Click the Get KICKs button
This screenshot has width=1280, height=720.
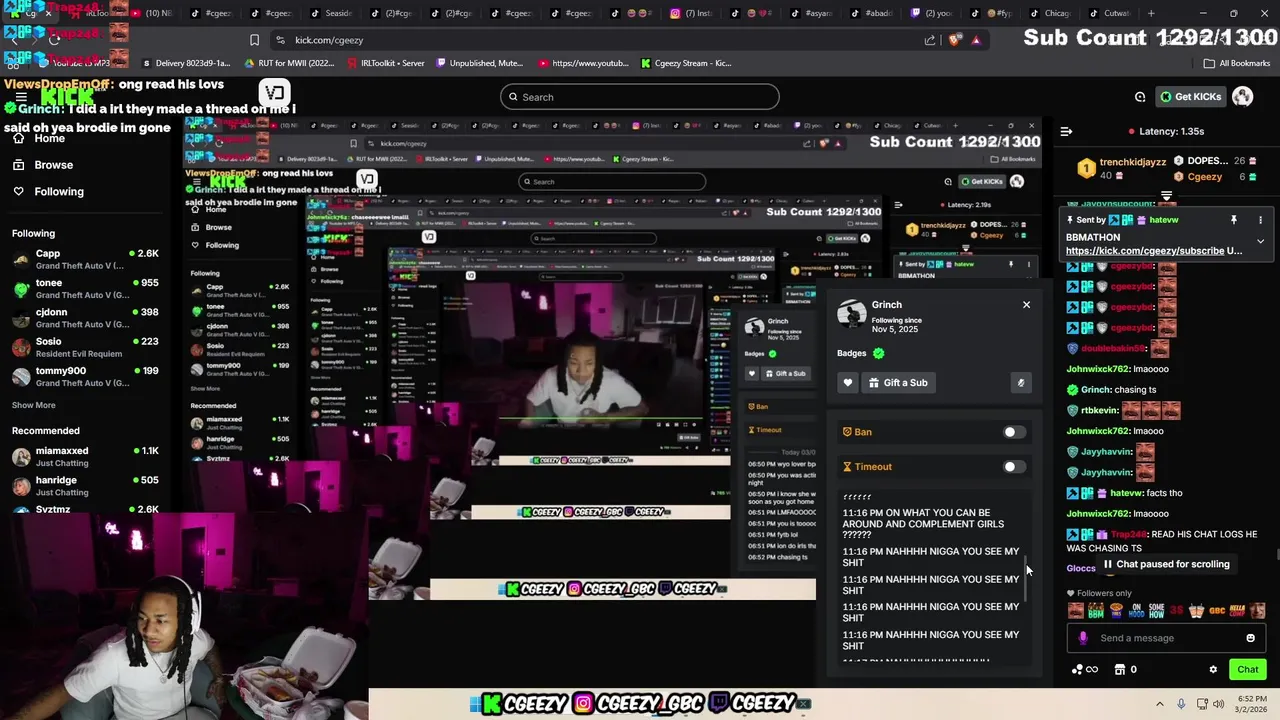[x=1189, y=97]
